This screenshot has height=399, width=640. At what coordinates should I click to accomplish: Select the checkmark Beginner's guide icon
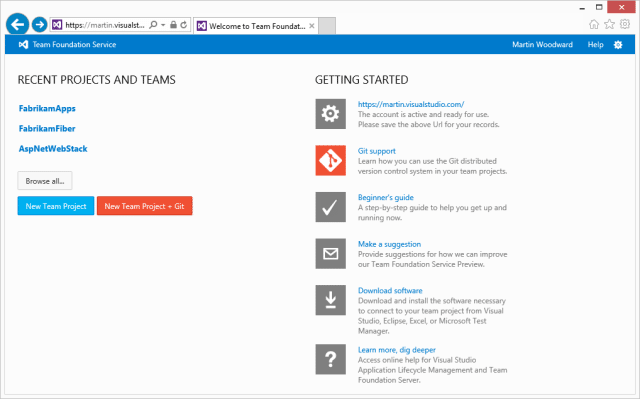[330, 207]
